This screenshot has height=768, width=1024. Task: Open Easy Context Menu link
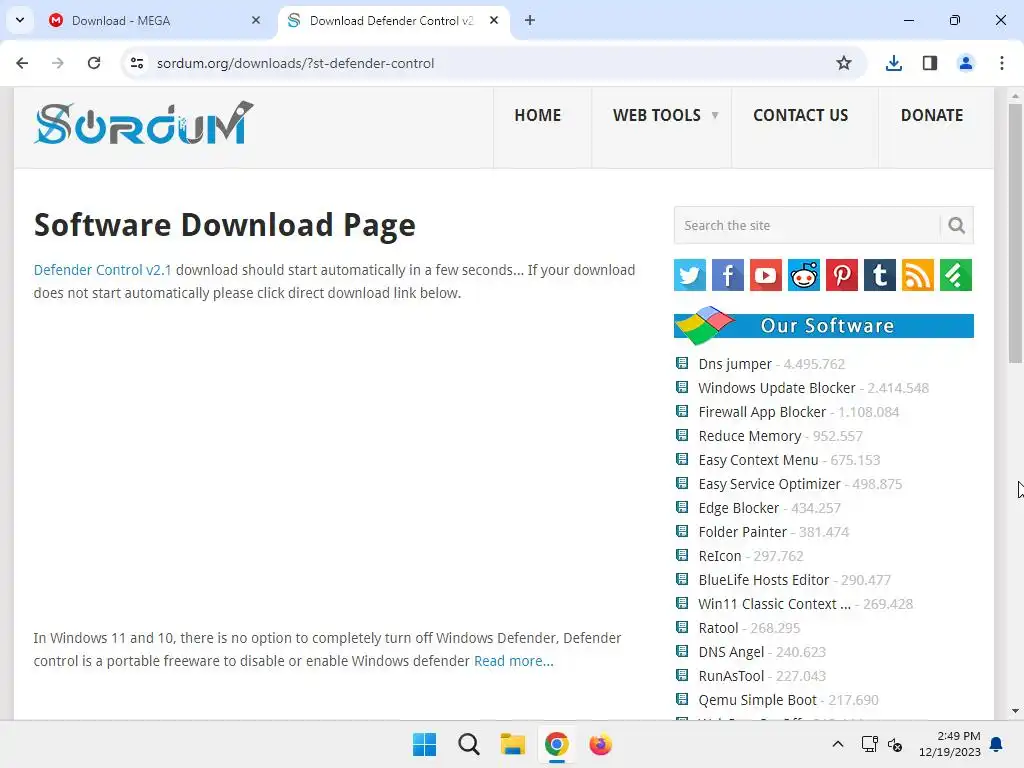tap(758, 460)
